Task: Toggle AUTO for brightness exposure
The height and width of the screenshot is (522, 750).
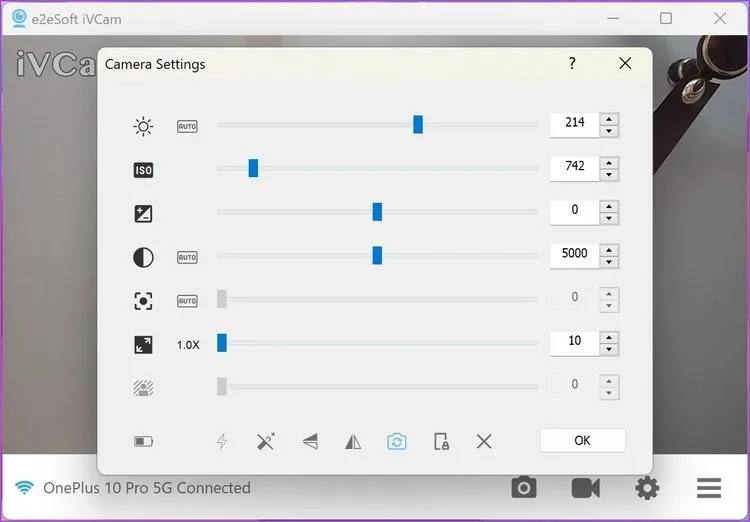Action: (187, 126)
